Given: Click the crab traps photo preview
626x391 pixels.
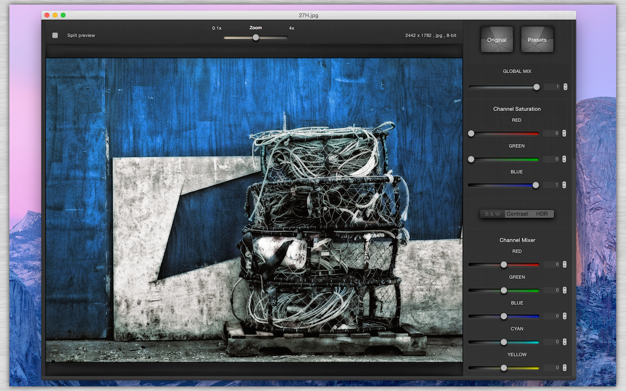Looking at the screenshot, I should pos(254,210).
